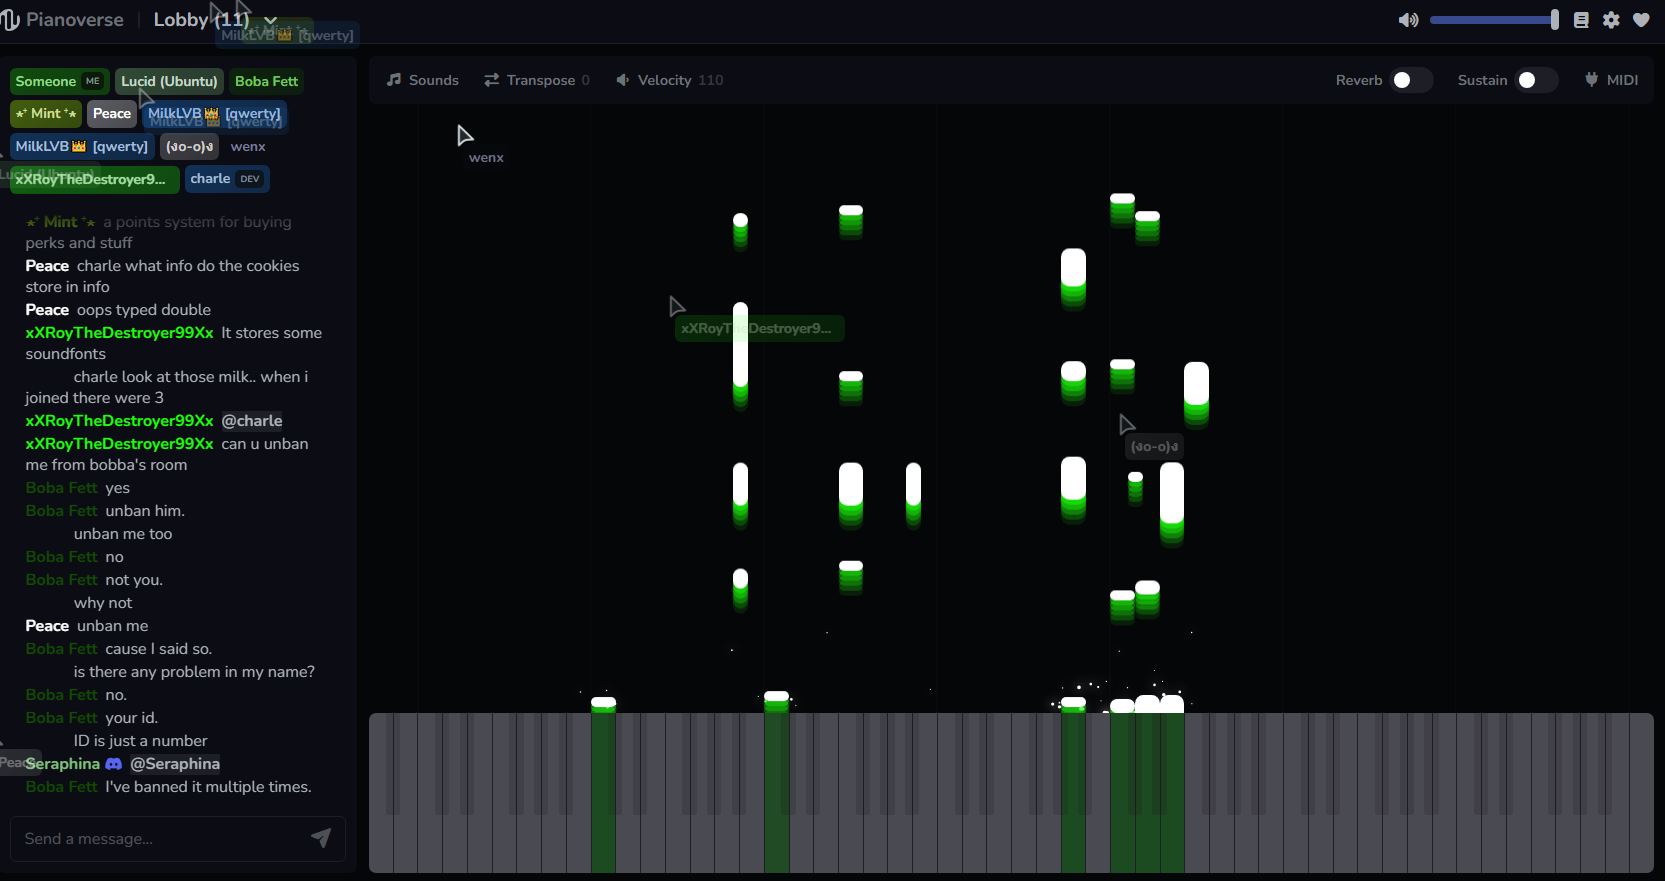
Task: Click the paper plane send icon
Action: [321, 838]
